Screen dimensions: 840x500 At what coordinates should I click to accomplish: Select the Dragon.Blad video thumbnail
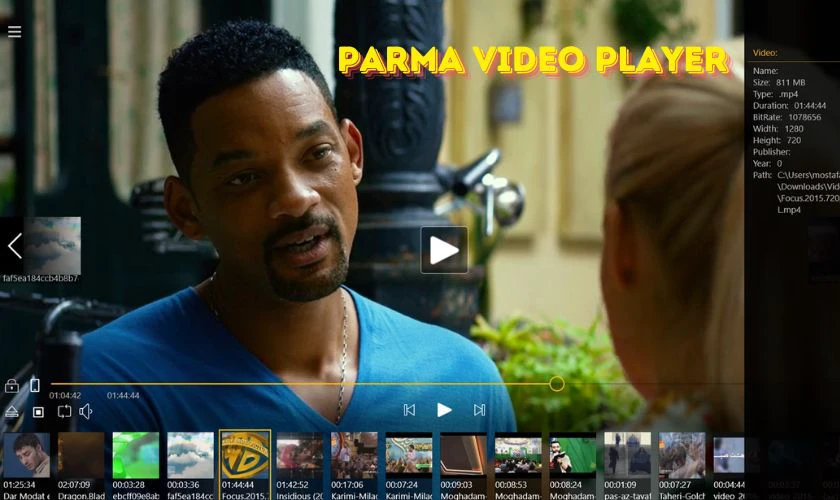[81, 456]
